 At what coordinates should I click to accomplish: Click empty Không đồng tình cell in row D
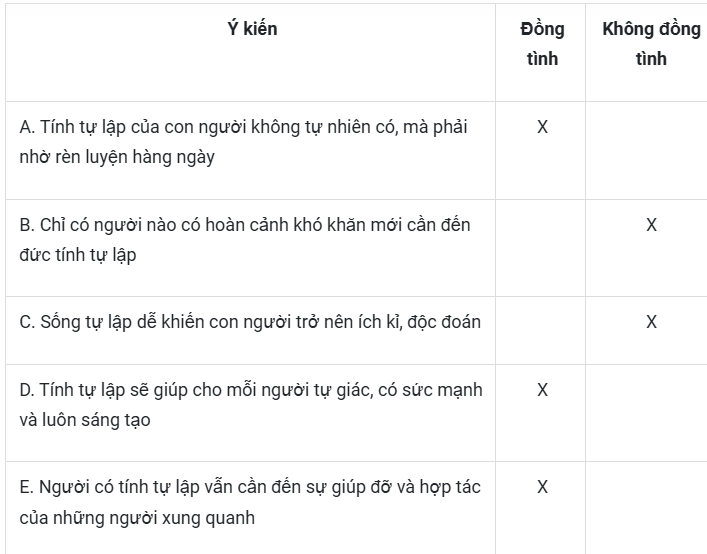(x=646, y=413)
